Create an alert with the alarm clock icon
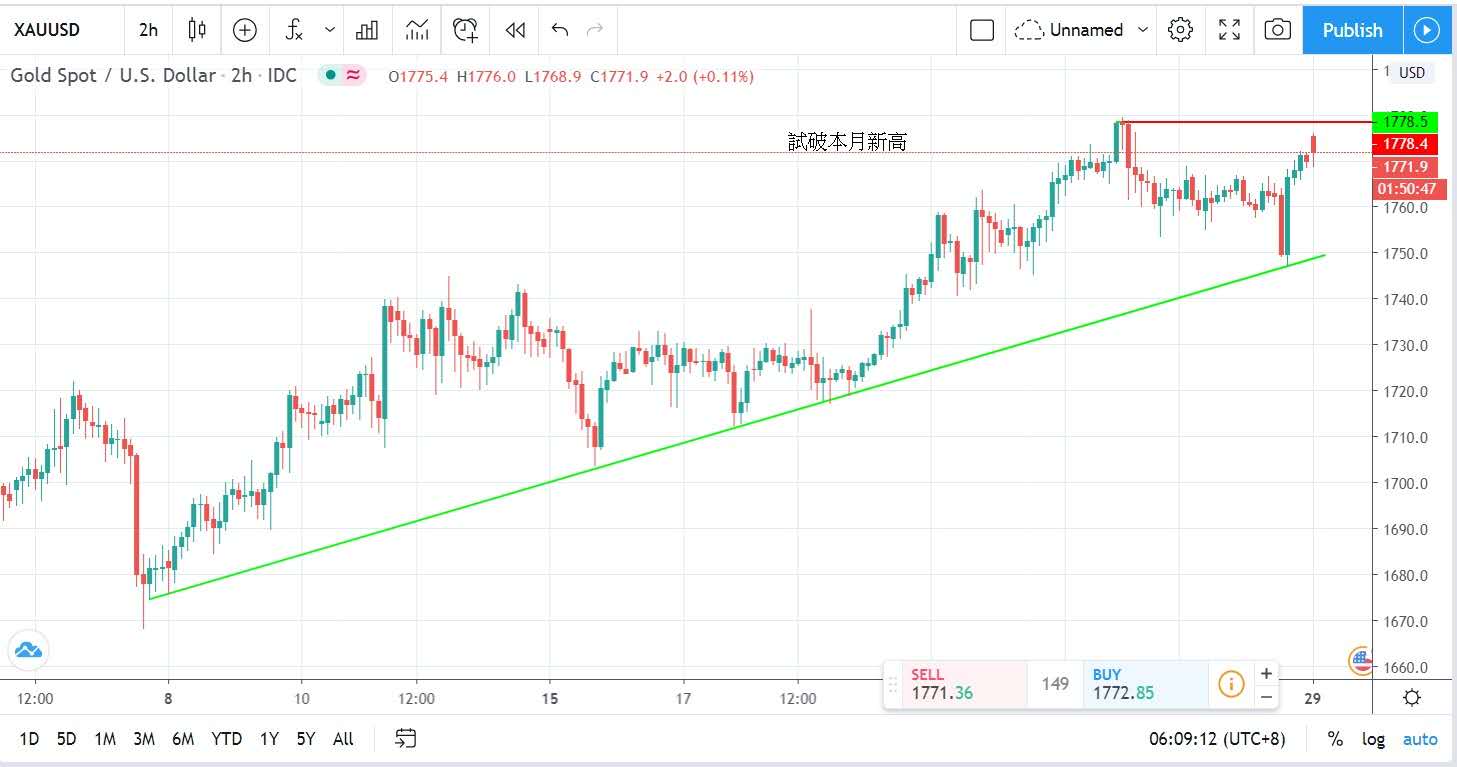 [465, 30]
